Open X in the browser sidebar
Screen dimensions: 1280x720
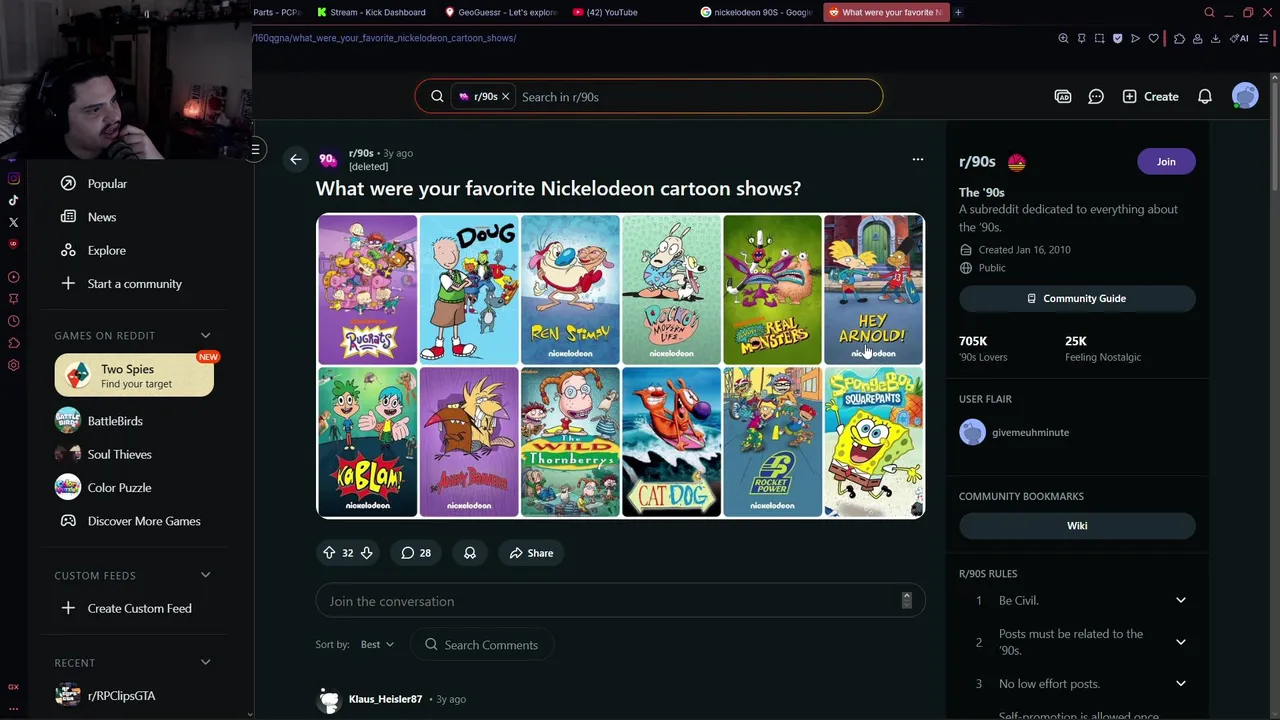[x=13, y=222]
